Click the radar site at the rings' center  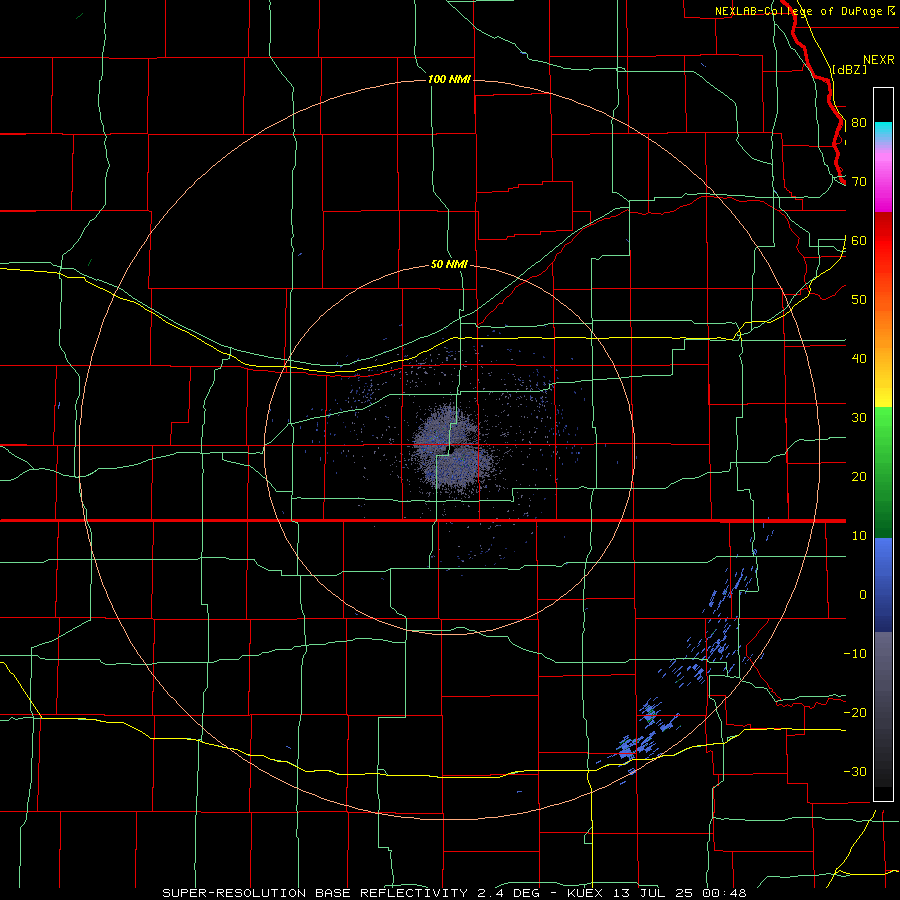(450, 449)
